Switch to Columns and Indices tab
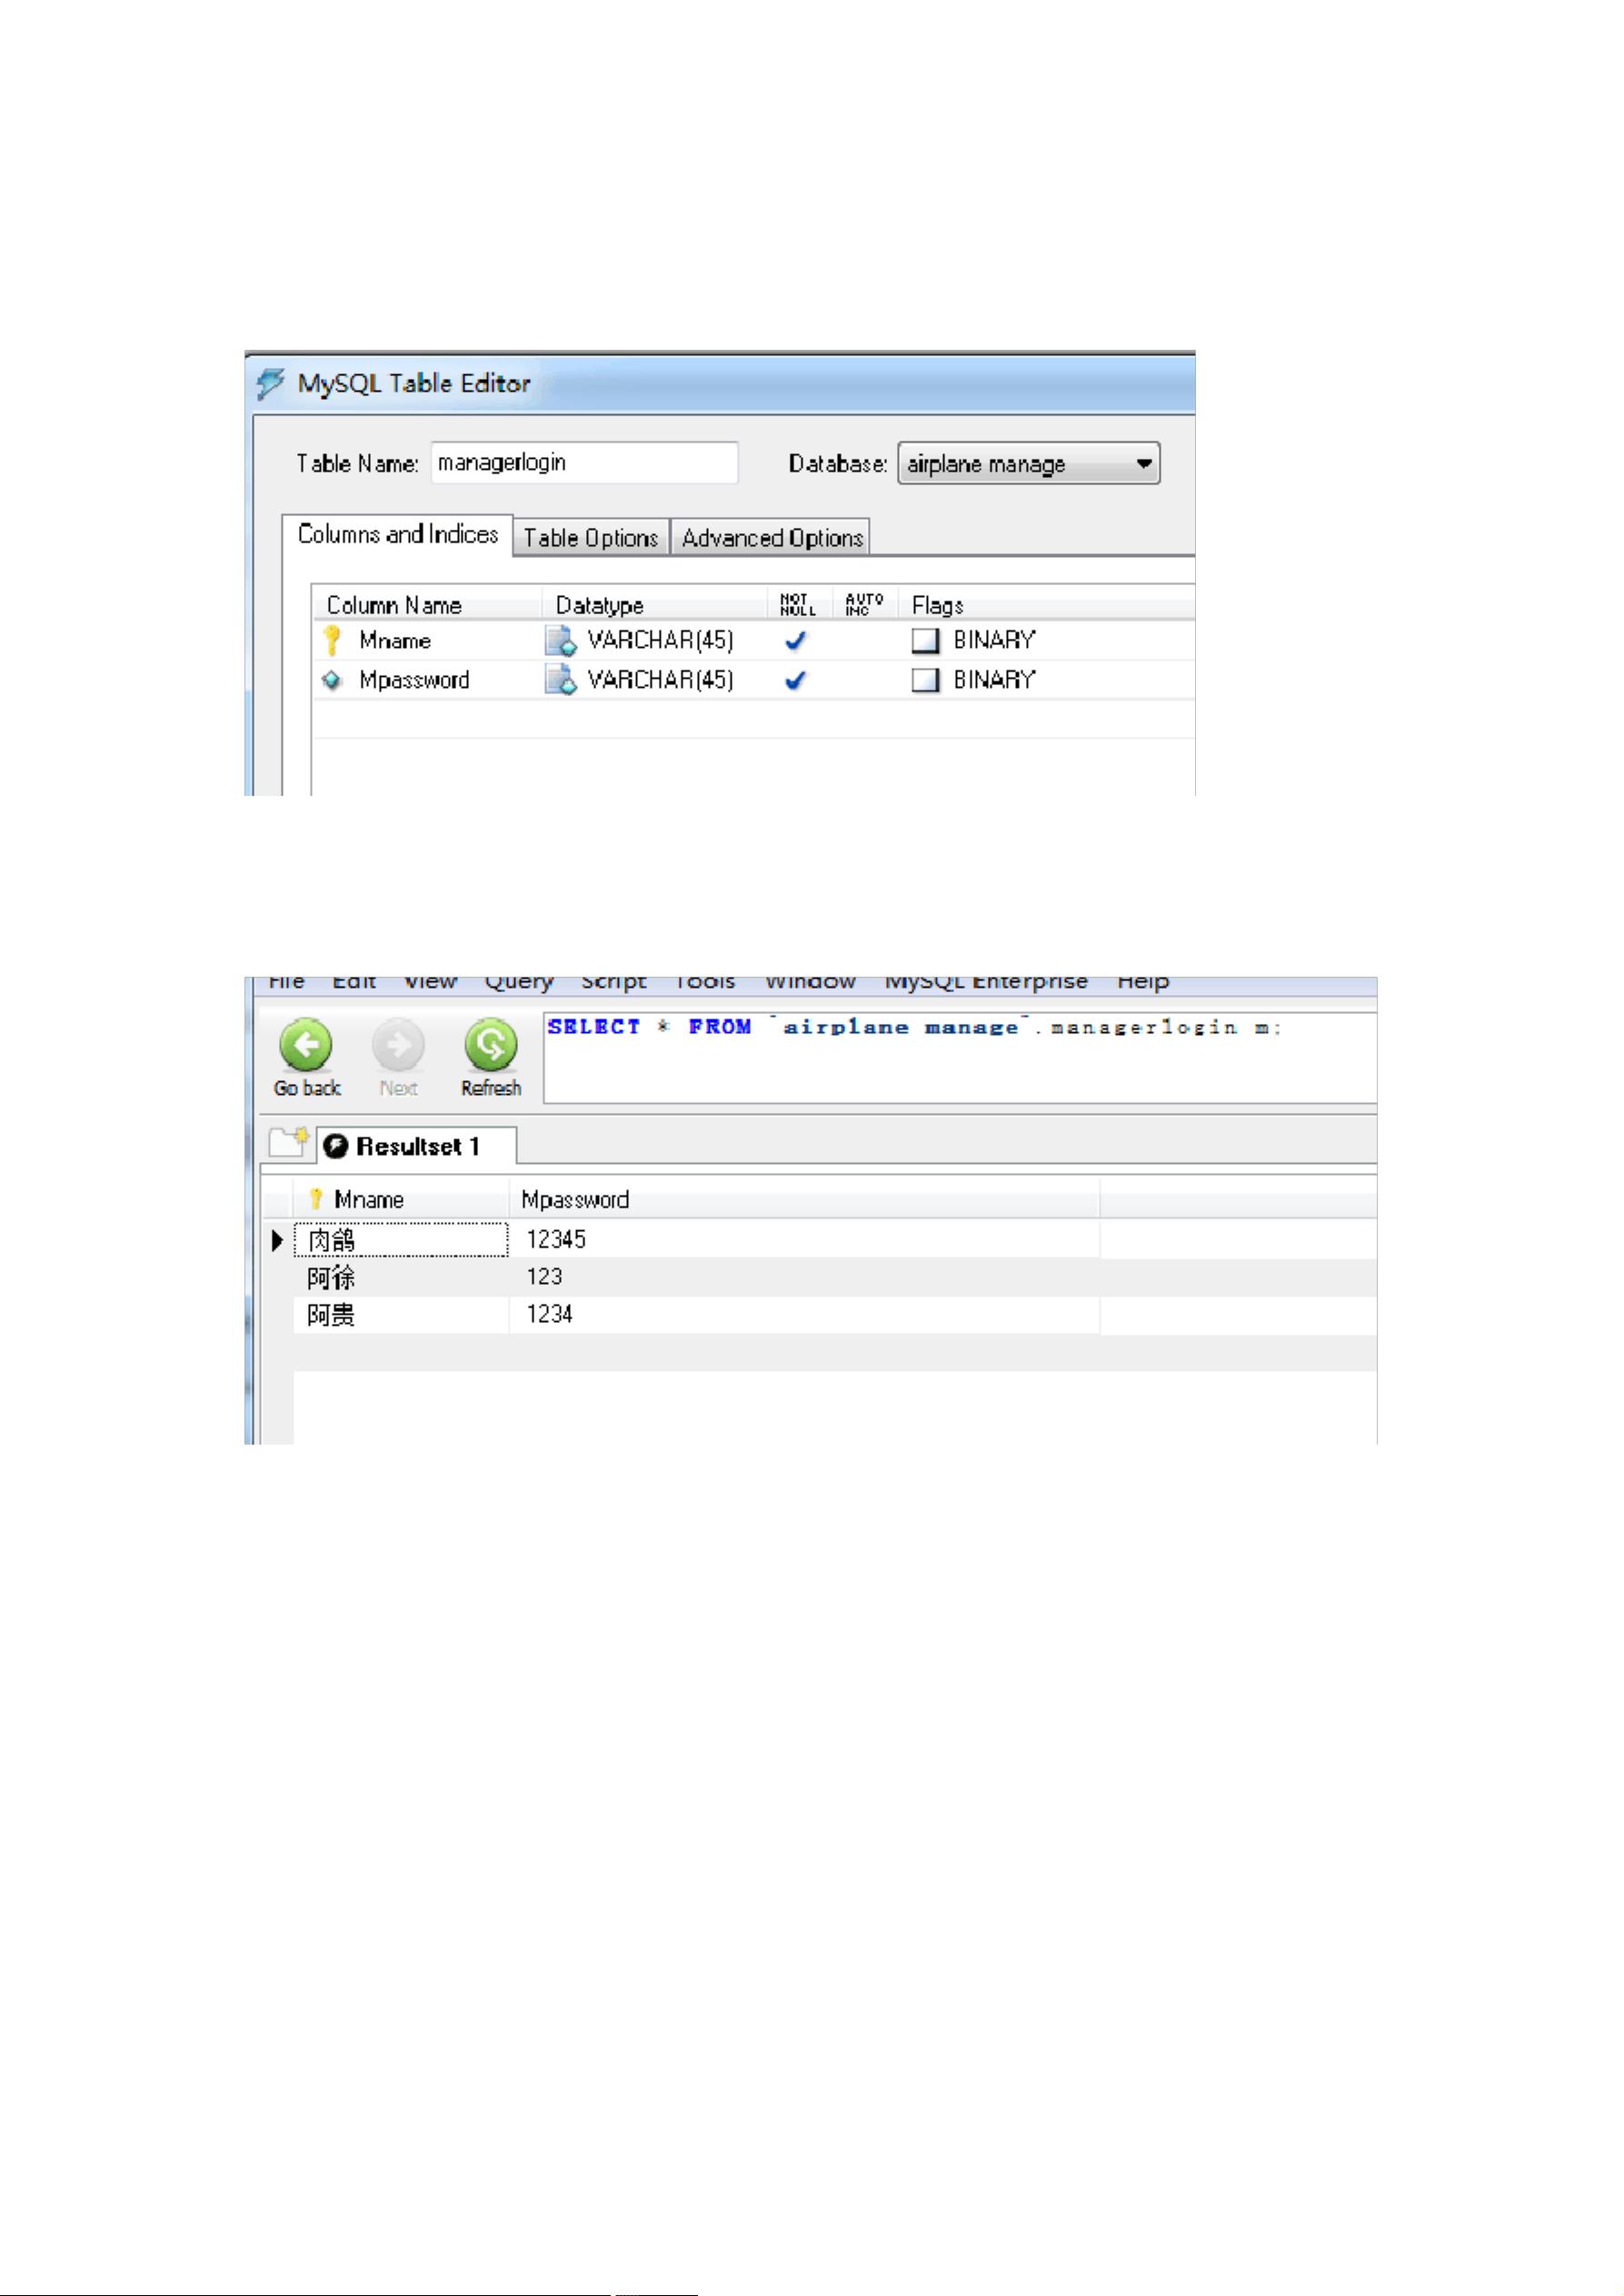The width and height of the screenshot is (1624, 2296). (398, 535)
